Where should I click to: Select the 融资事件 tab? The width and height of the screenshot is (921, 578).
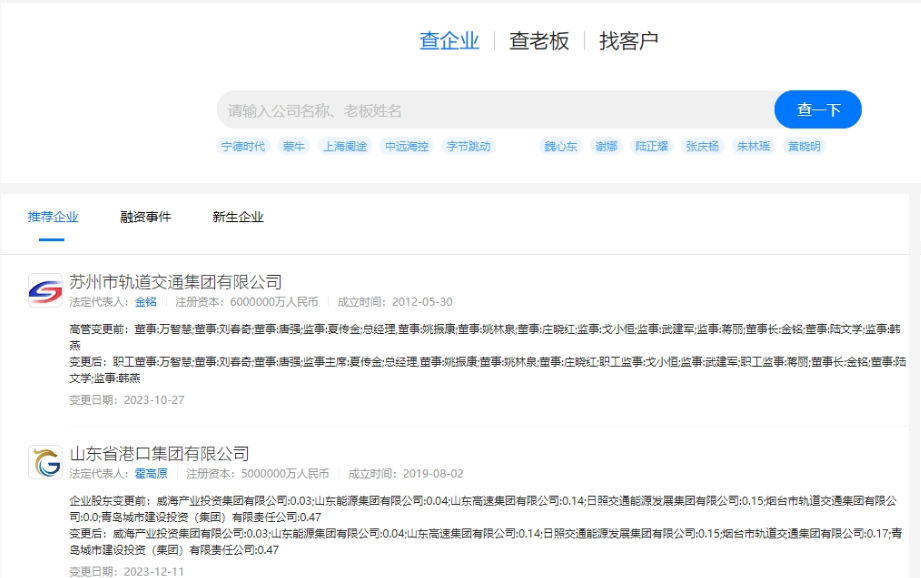(x=146, y=217)
